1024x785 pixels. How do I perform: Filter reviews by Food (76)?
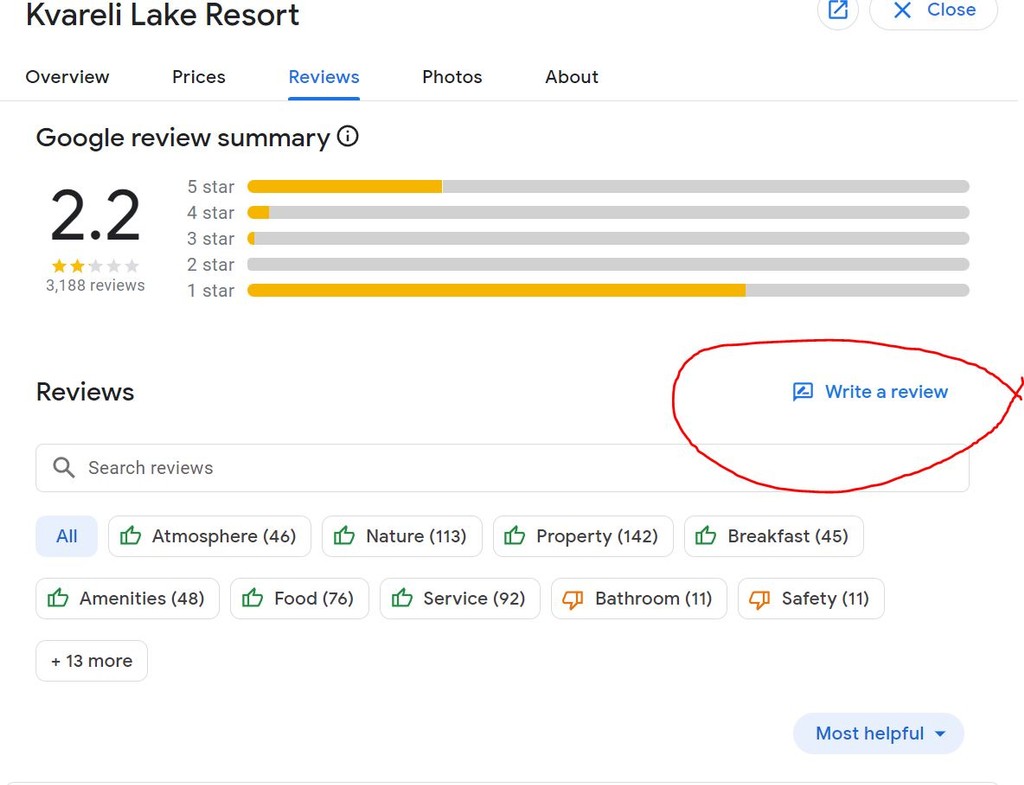click(x=300, y=598)
